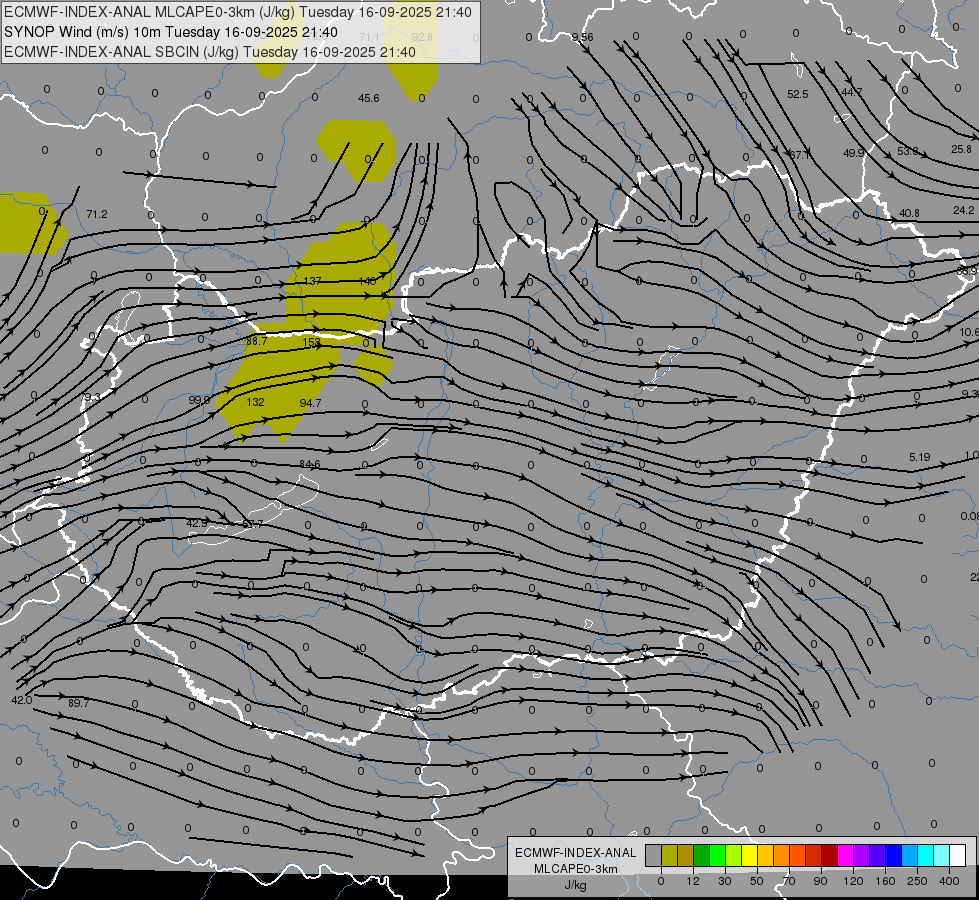Click the 153 value on the map
This screenshot has height=900, width=979.
click(x=312, y=342)
